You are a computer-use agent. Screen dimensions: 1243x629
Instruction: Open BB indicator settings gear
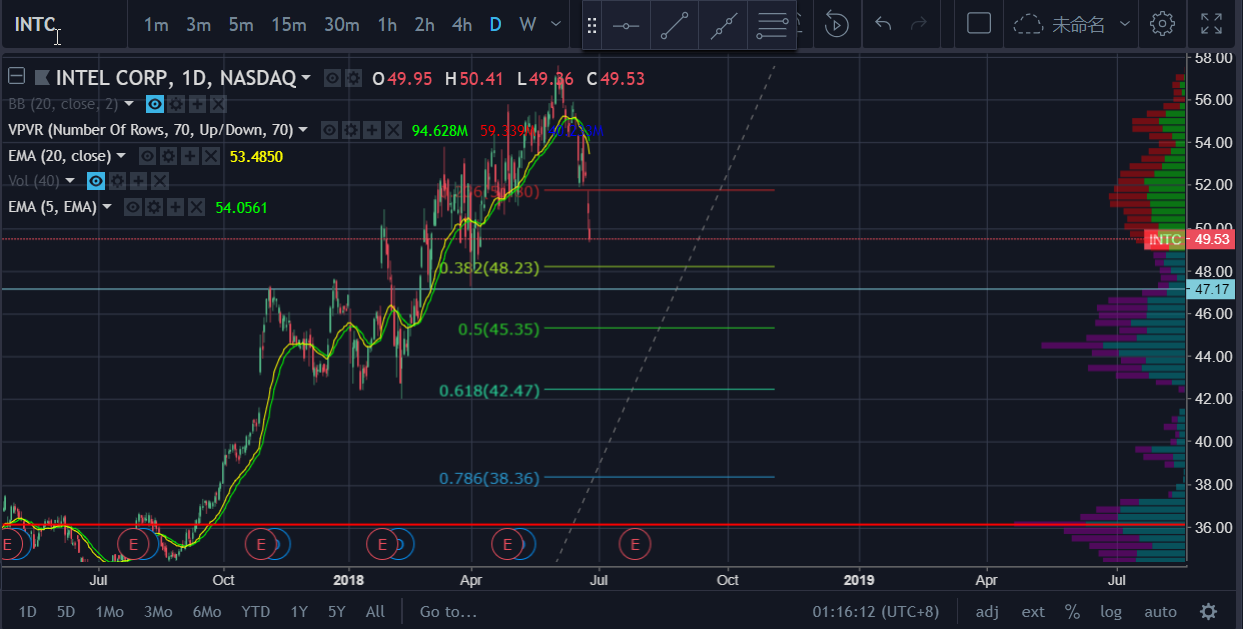(x=176, y=104)
